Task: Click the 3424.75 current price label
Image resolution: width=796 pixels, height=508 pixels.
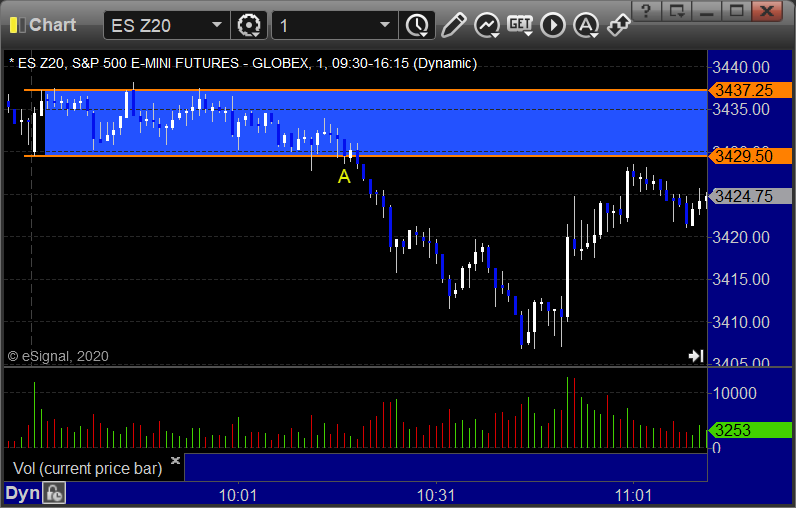Action: 750,196
